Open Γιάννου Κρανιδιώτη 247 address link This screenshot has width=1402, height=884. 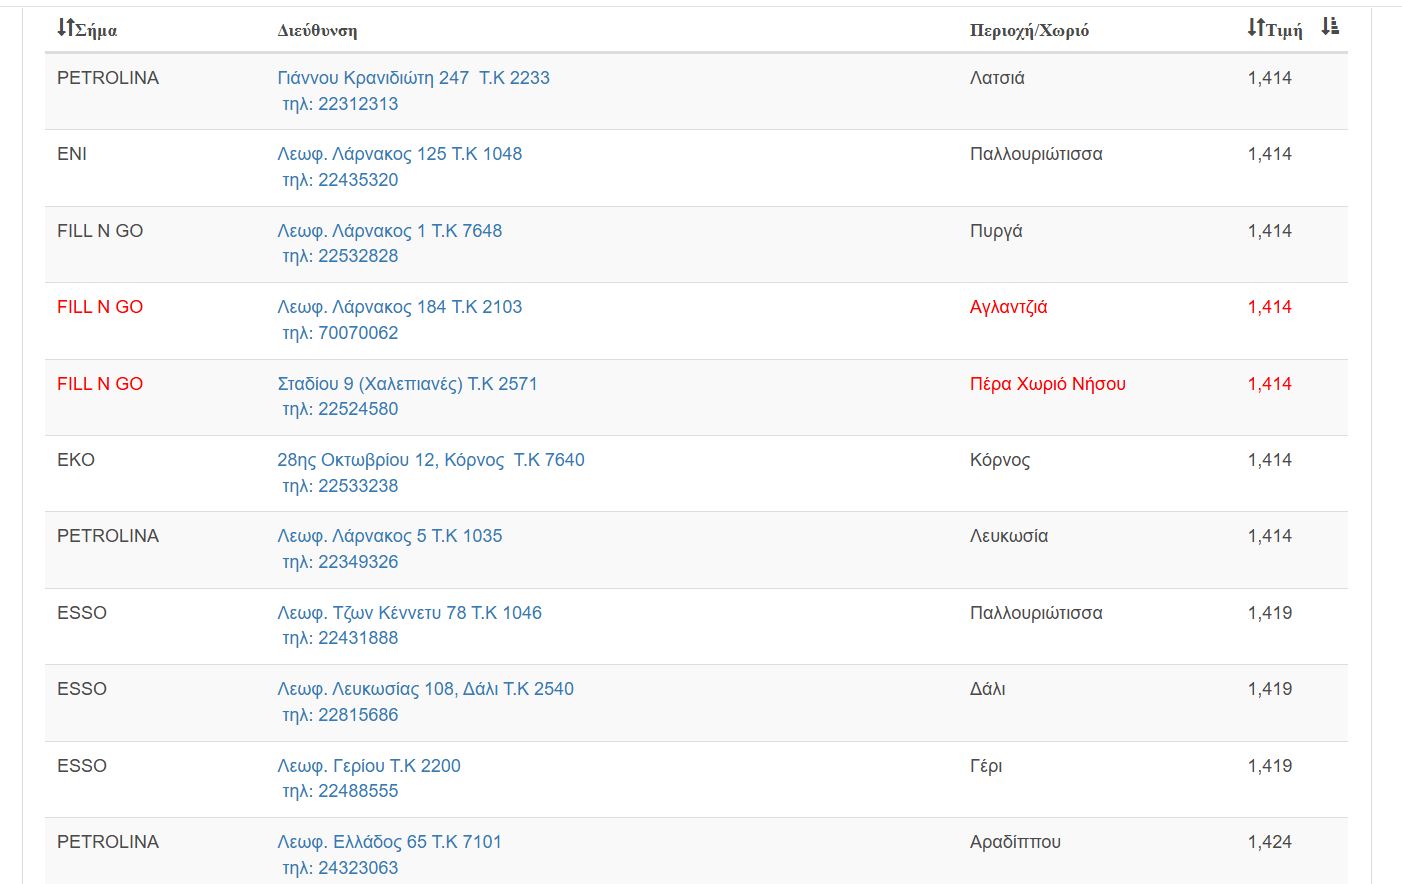coord(413,78)
